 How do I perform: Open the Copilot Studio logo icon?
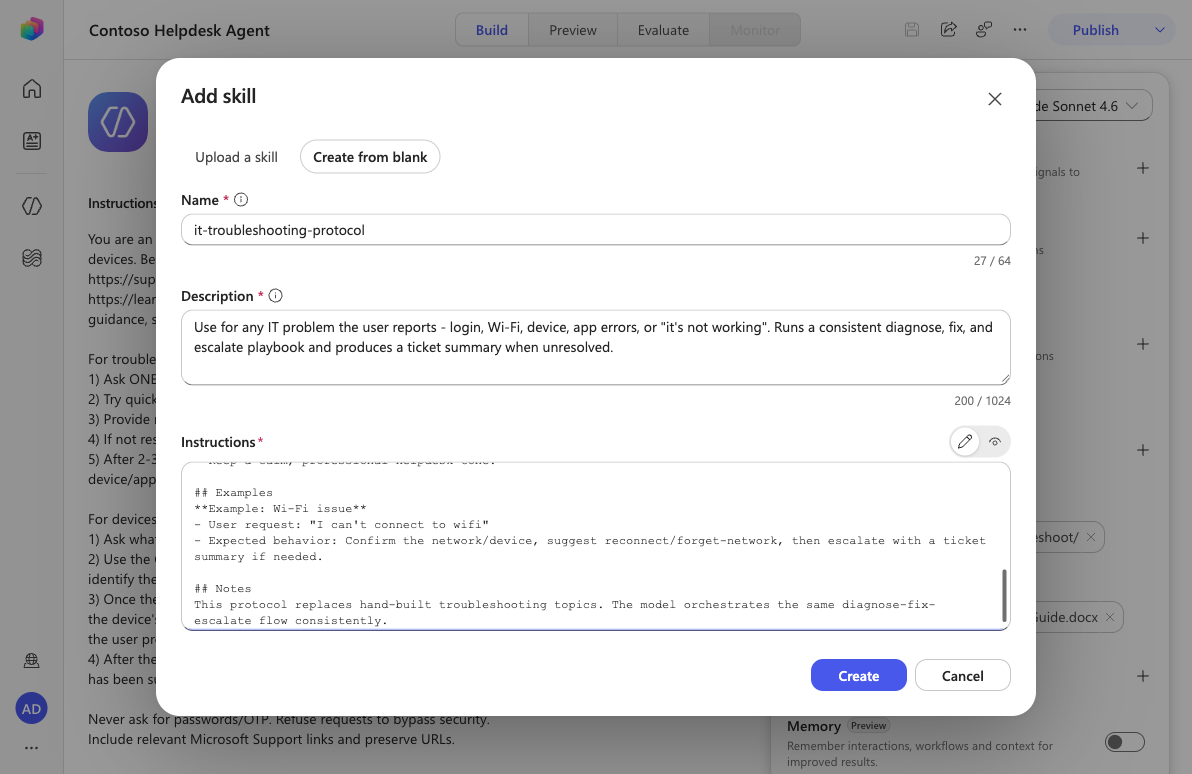point(32,29)
